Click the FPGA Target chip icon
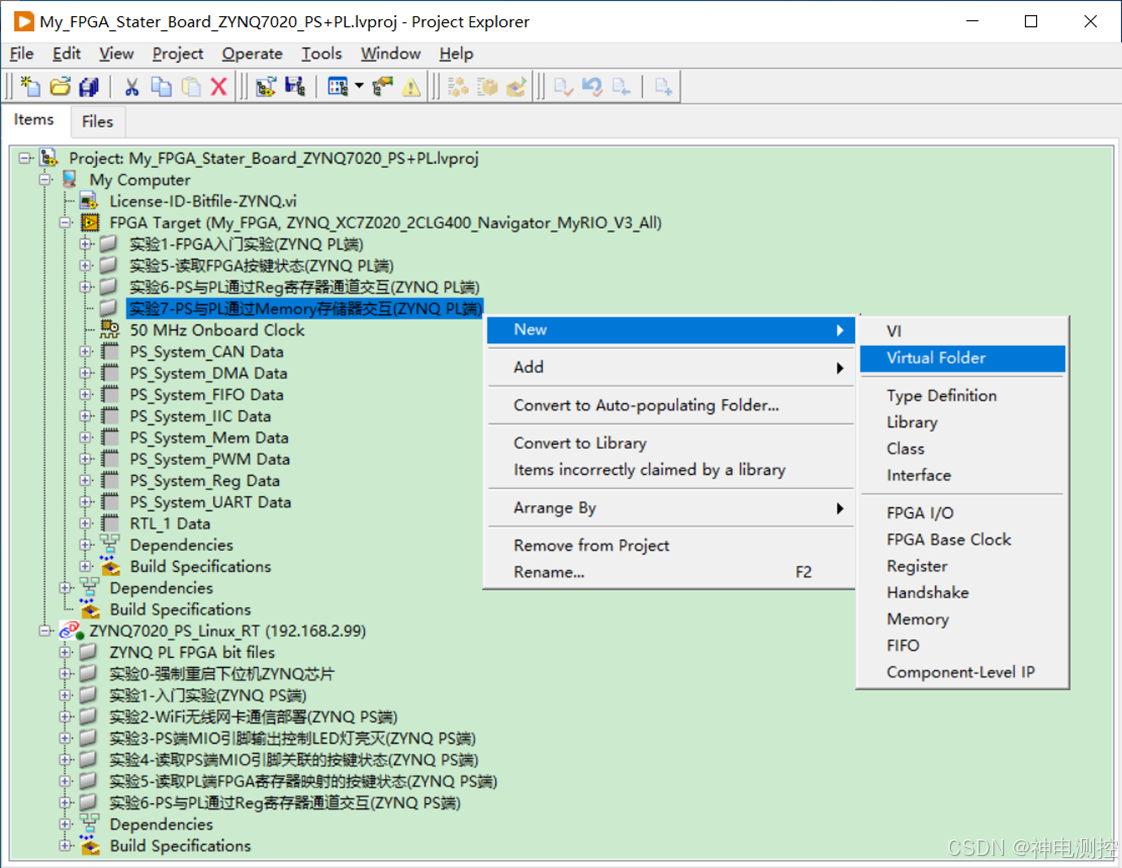The width and height of the screenshot is (1122, 868). [89, 223]
